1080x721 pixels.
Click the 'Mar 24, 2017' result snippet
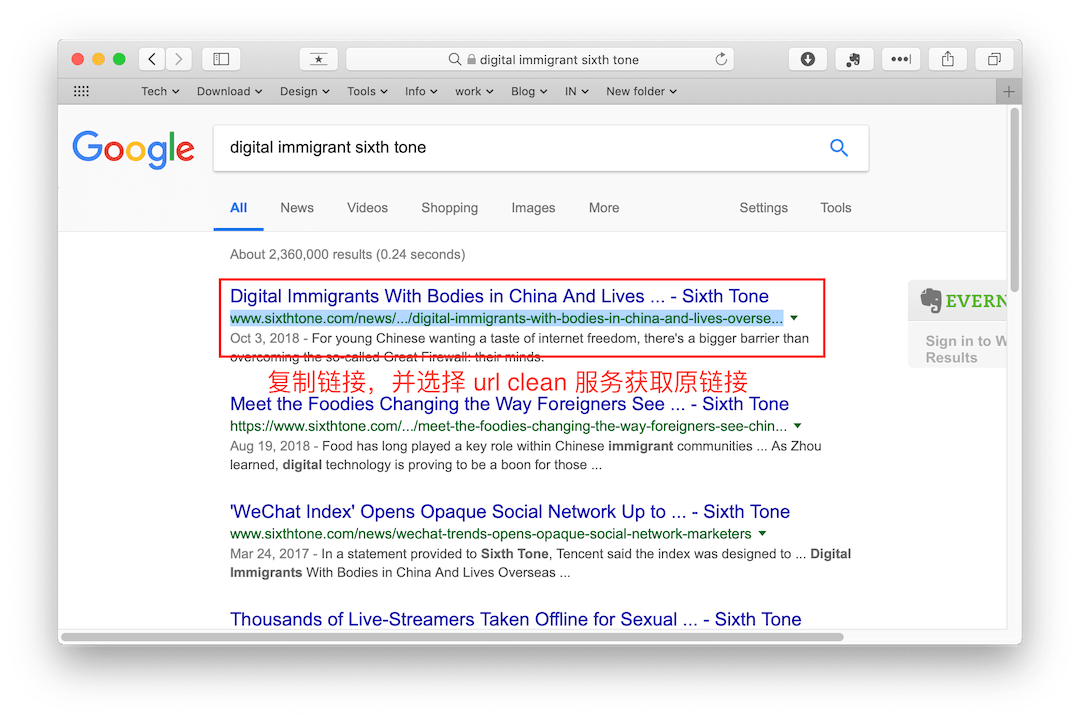541,563
